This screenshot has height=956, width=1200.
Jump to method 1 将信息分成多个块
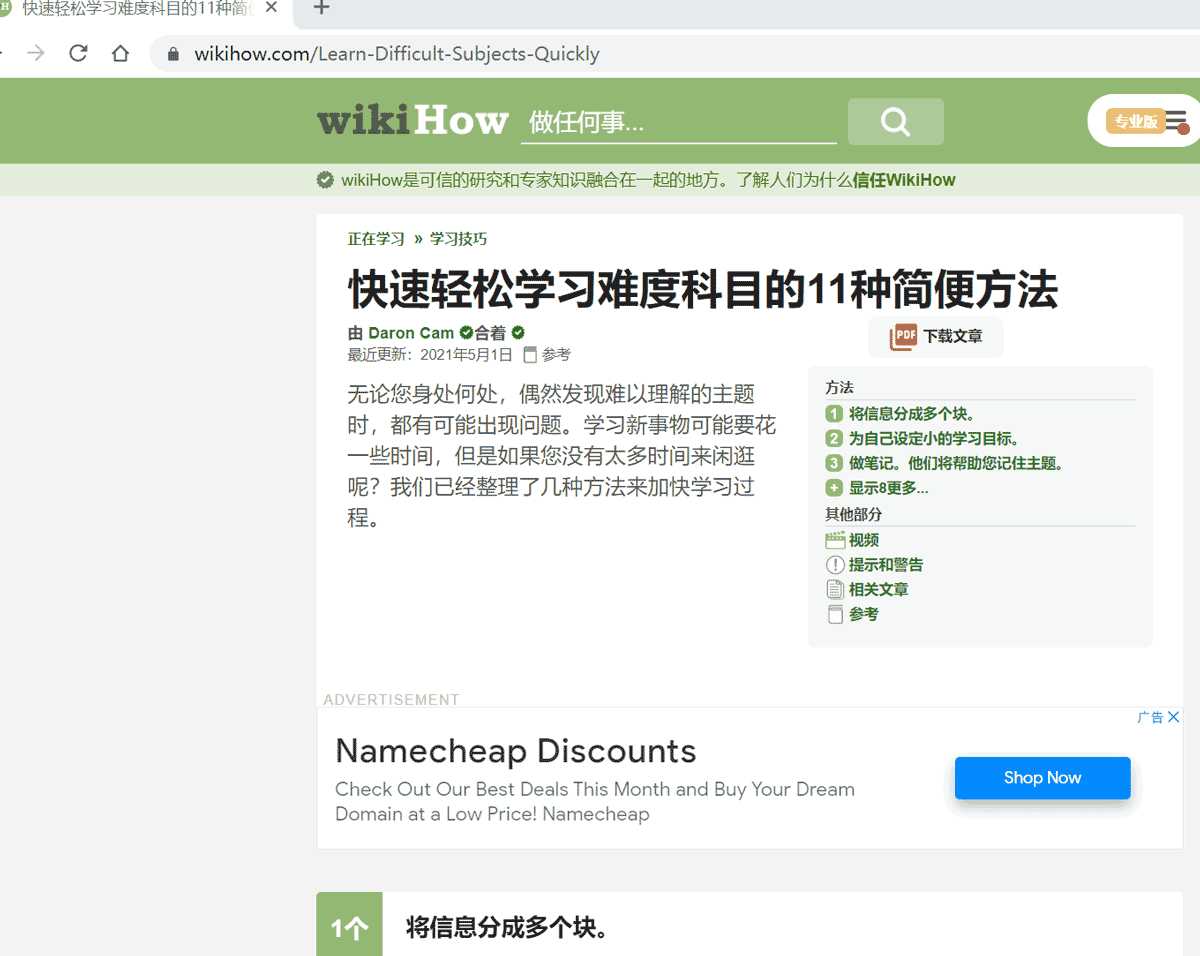pyautogui.click(x=911, y=414)
